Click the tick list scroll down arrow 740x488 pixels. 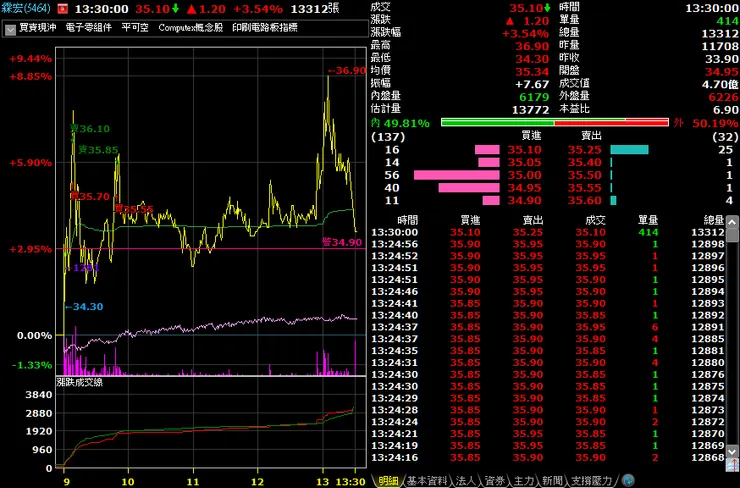pyautogui.click(x=732, y=451)
